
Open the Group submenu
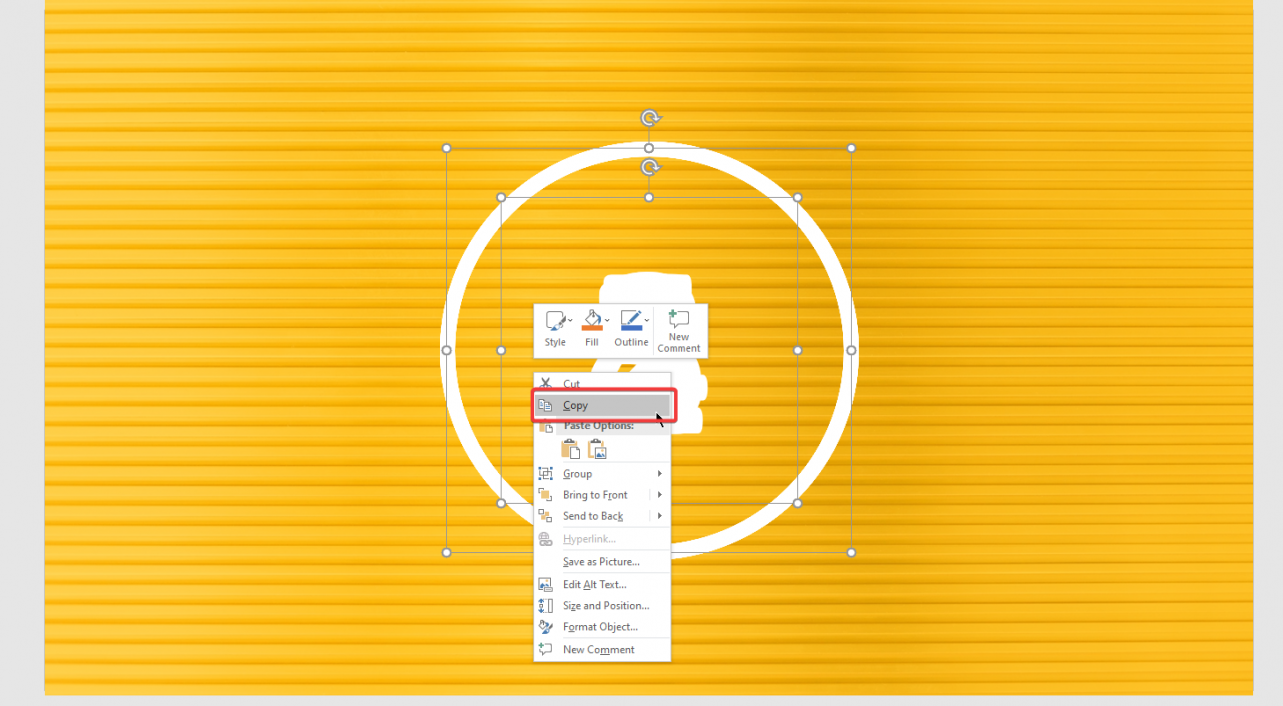(x=602, y=474)
